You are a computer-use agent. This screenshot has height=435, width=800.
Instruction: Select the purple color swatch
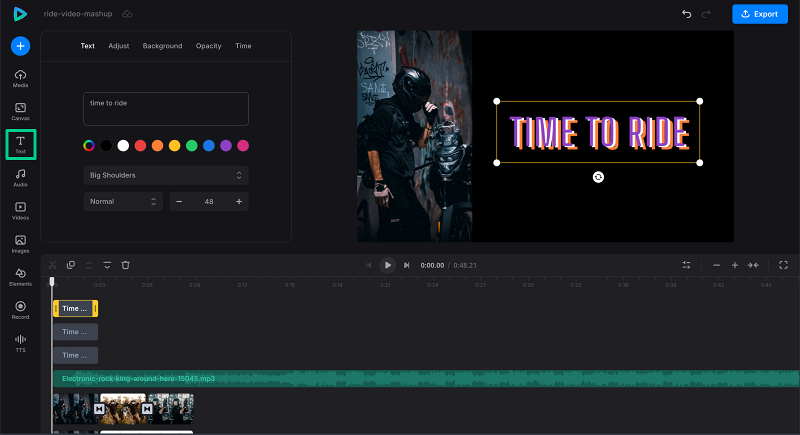pos(226,146)
